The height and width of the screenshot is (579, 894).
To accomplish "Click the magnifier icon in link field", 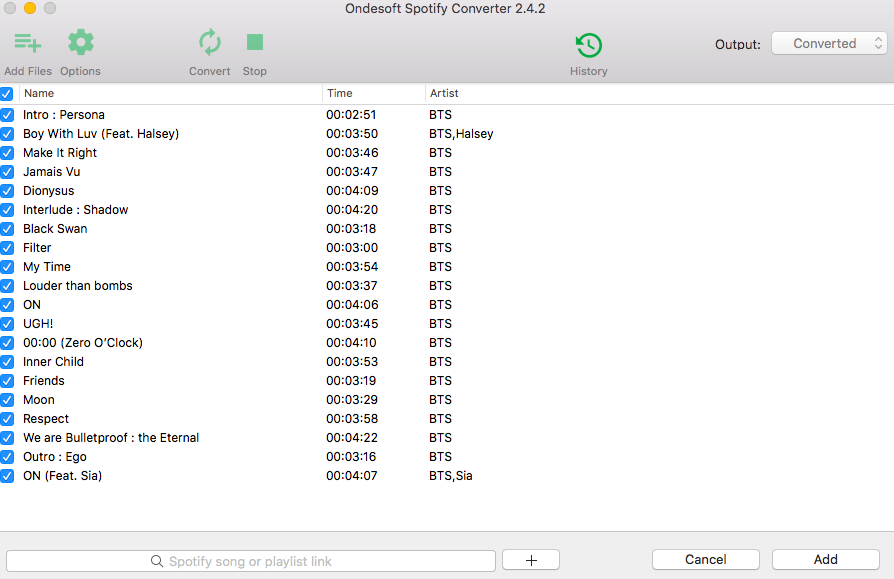I will (x=157, y=561).
